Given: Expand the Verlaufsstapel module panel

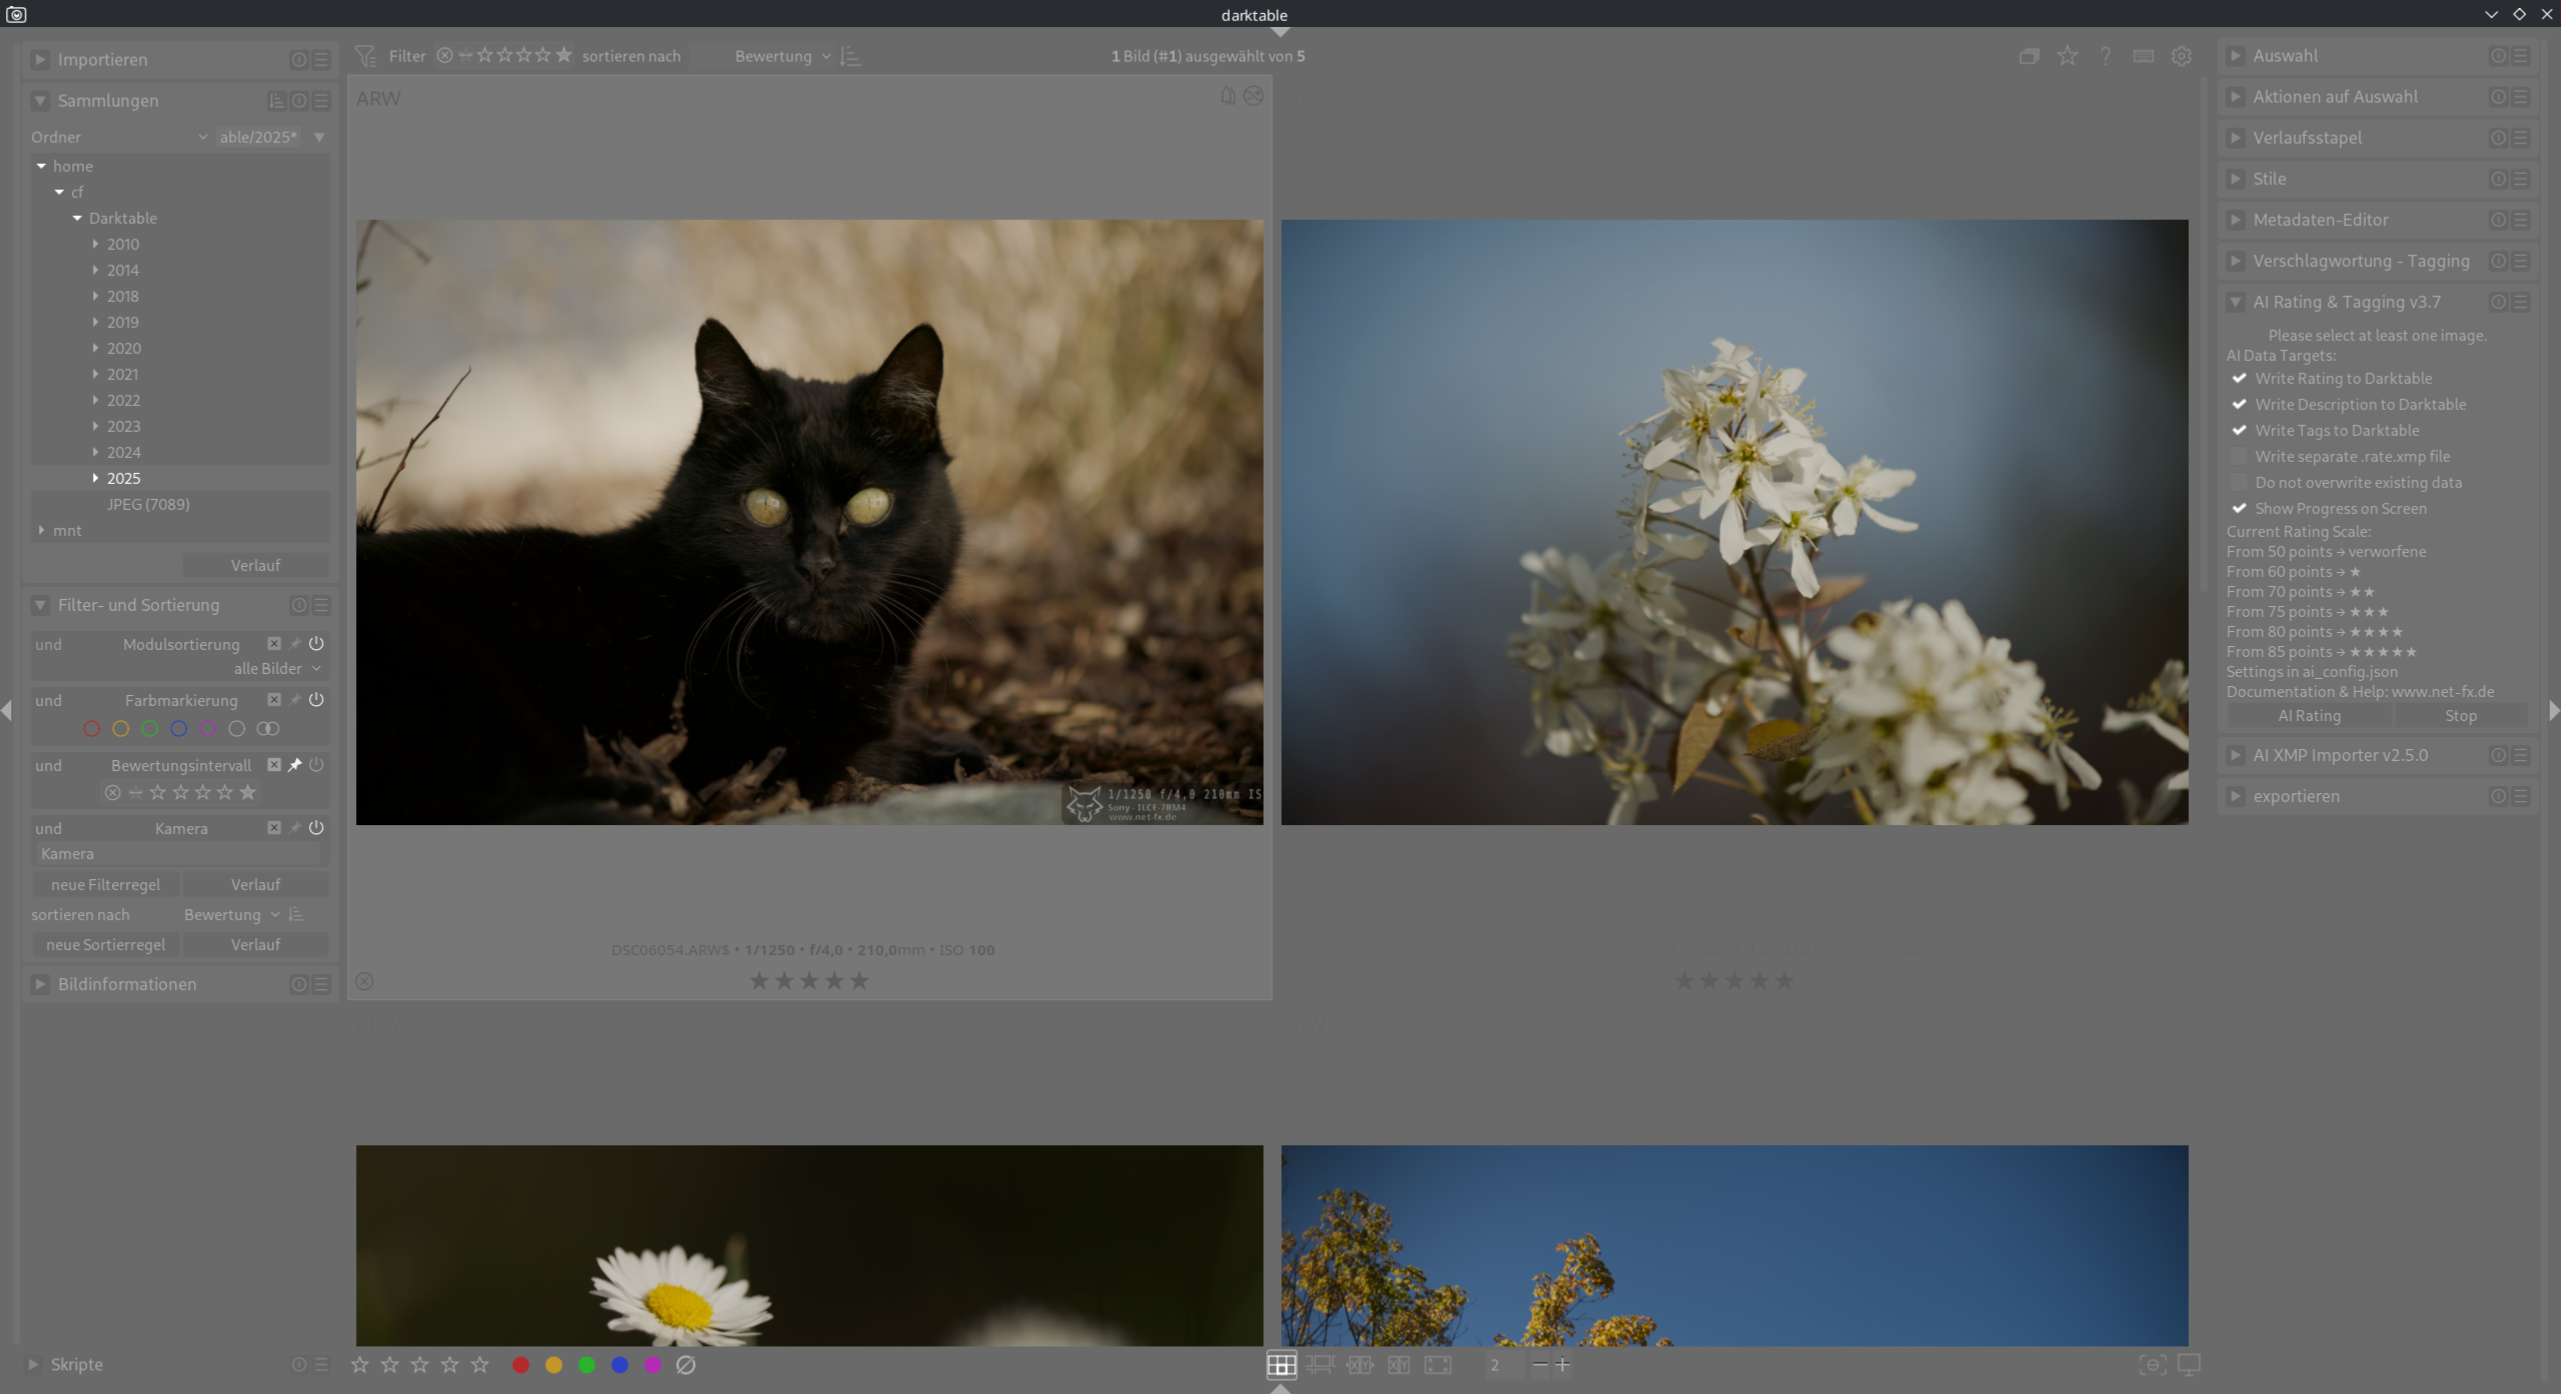Looking at the screenshot, I should (x=2307, y=138).
